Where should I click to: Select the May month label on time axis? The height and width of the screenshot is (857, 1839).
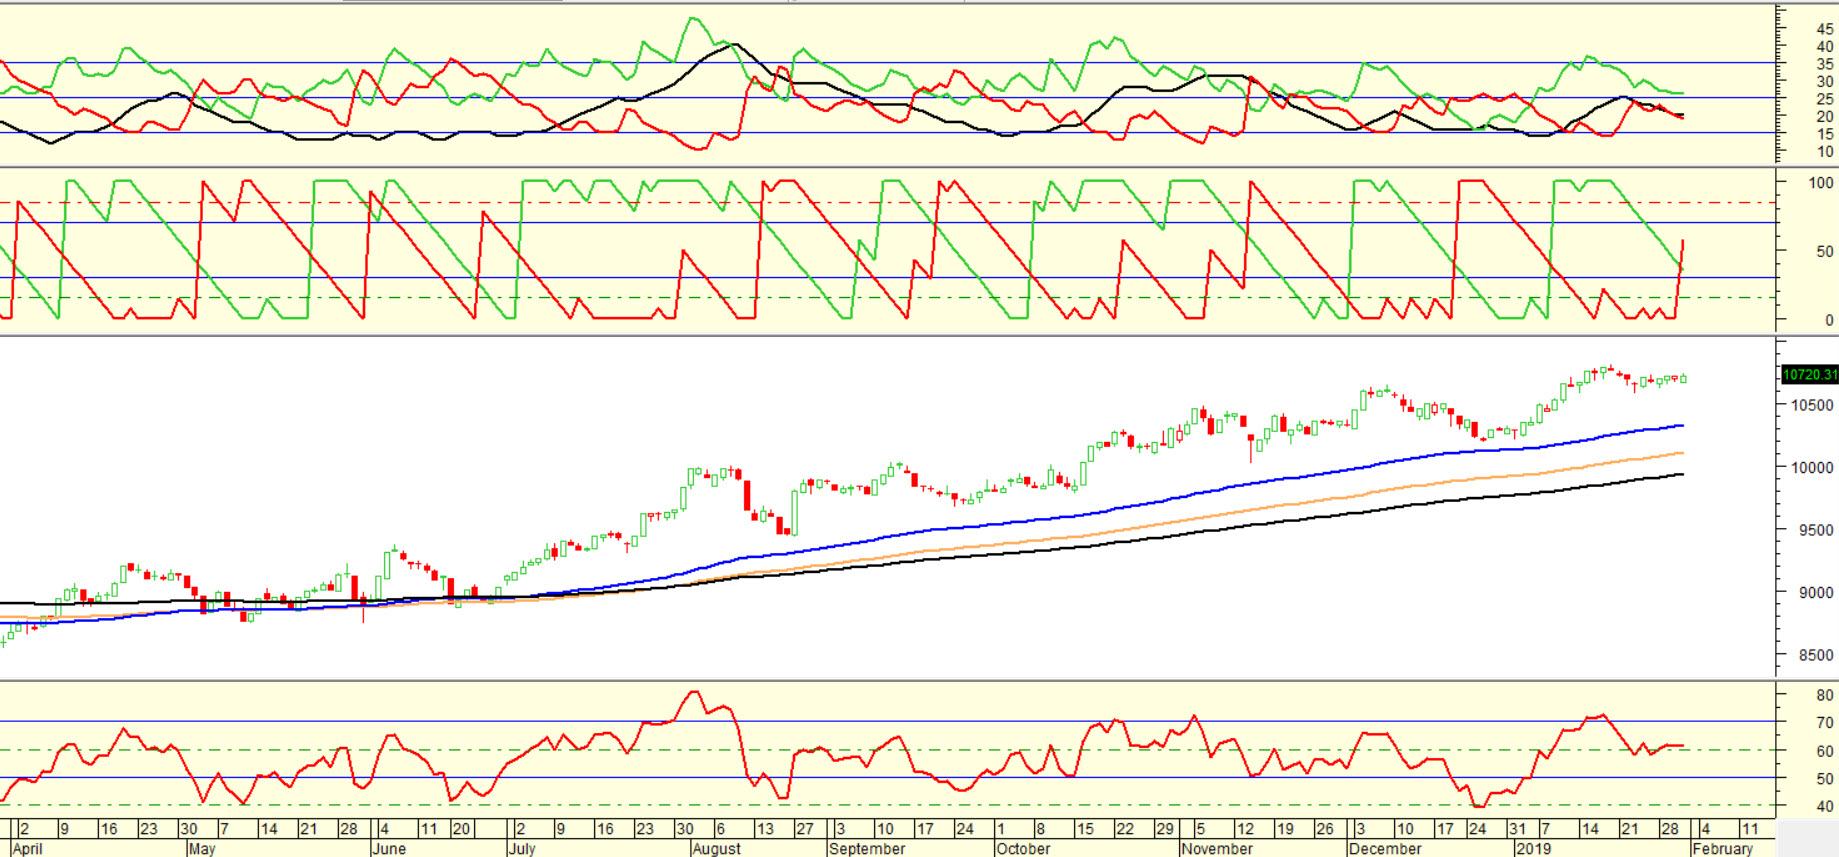pos(202,849)
